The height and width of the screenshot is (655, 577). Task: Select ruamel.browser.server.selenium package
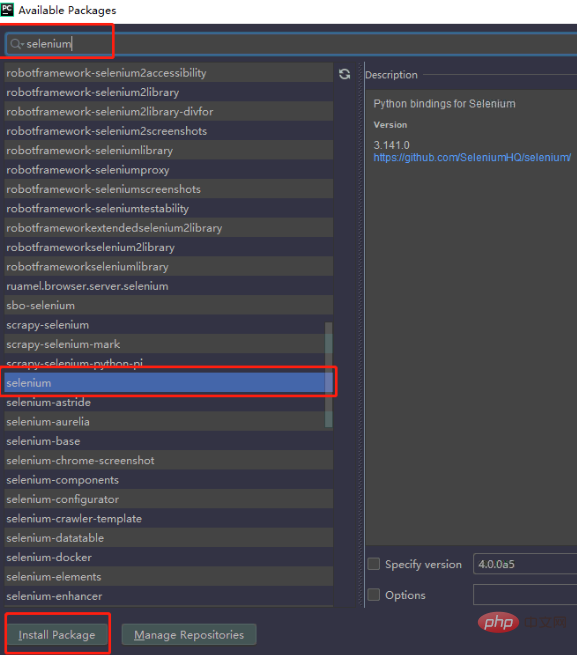(169, 286)
